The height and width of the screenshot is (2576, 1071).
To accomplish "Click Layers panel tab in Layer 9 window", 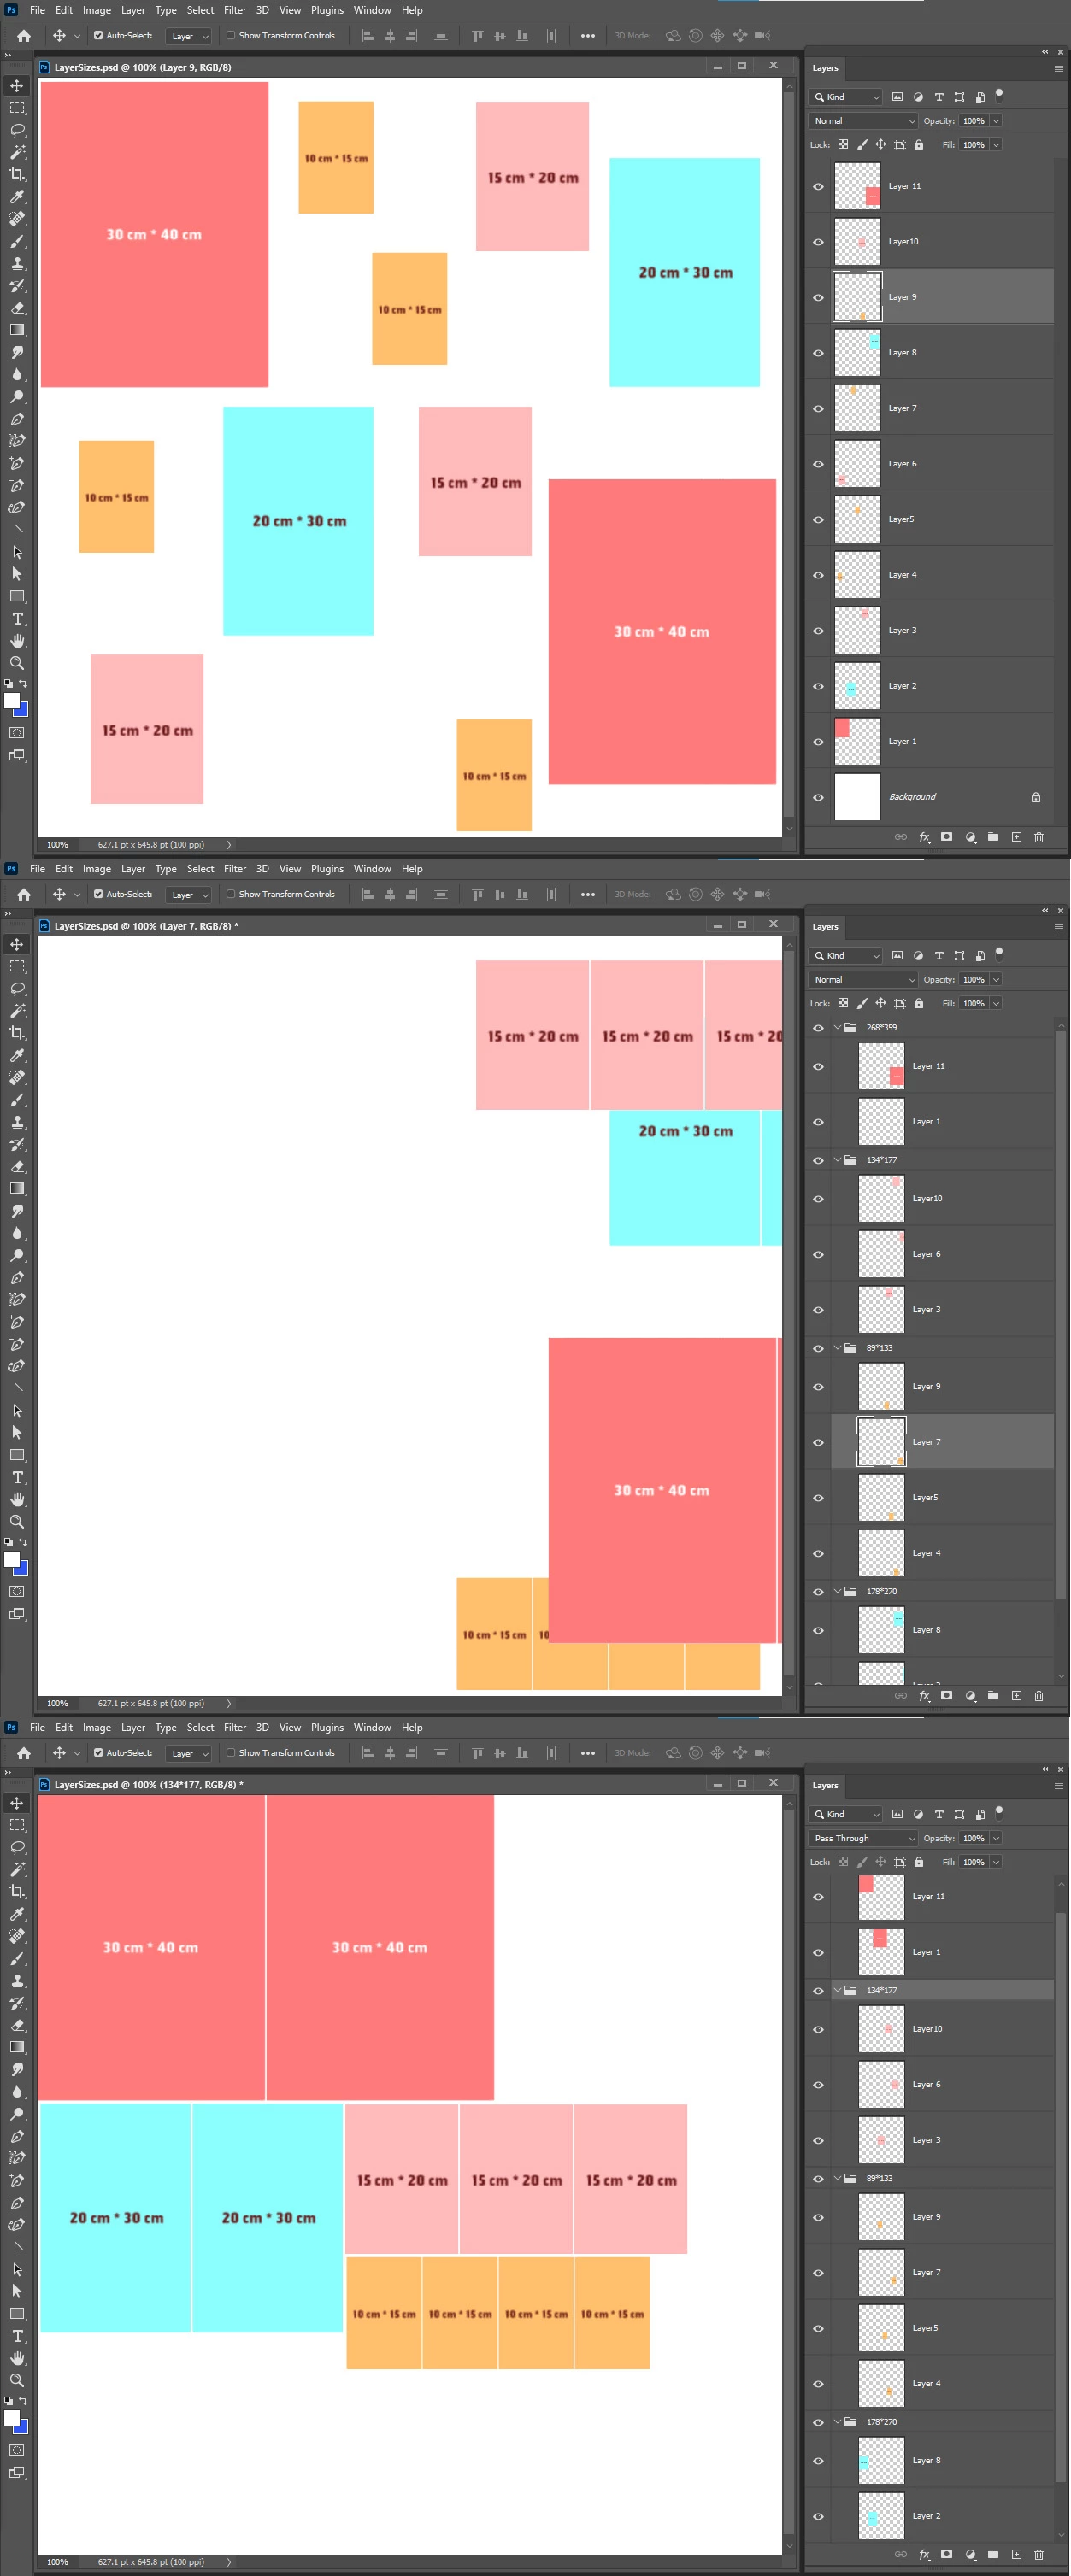I will 825,68.
